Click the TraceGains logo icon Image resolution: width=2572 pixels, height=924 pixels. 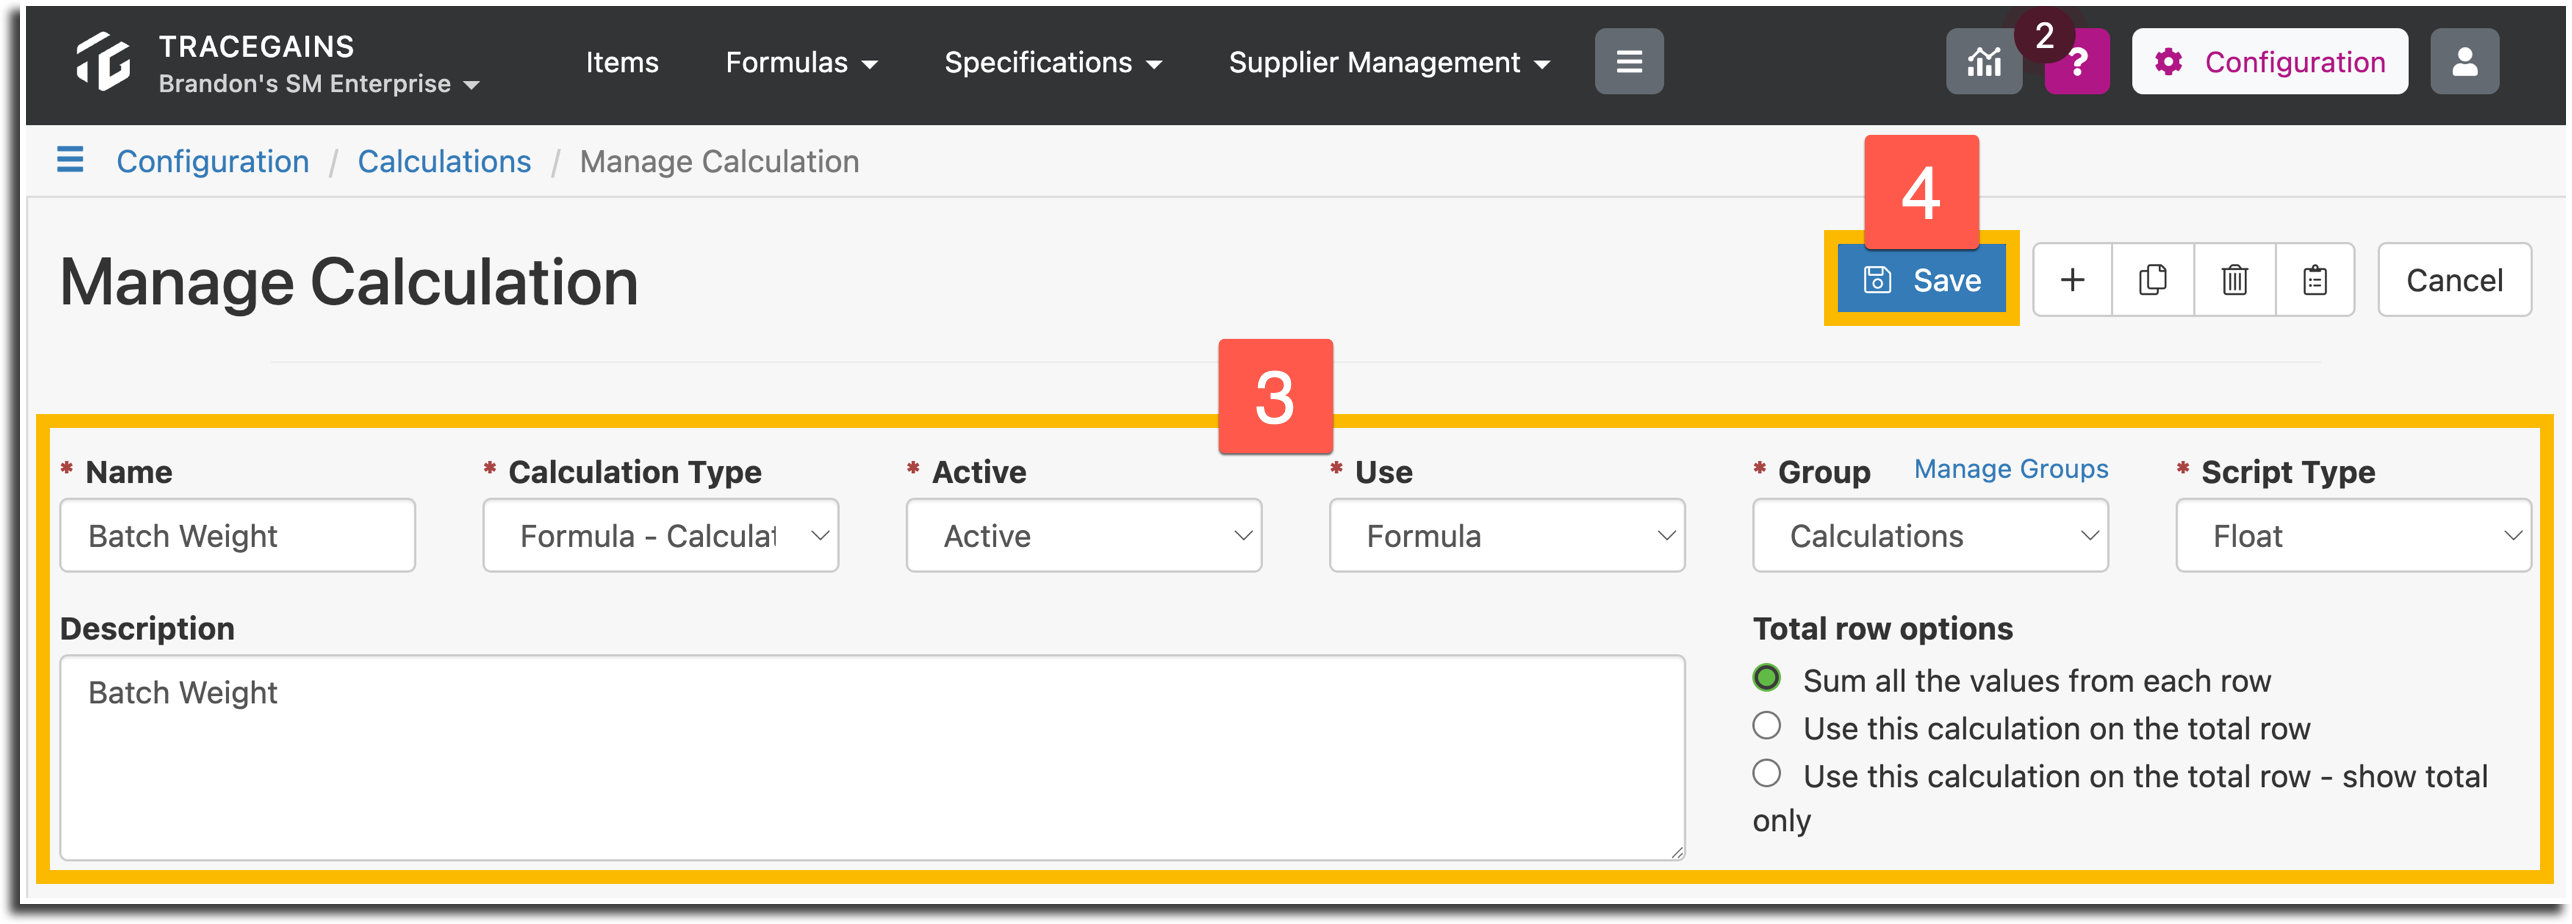pos(103,61)
